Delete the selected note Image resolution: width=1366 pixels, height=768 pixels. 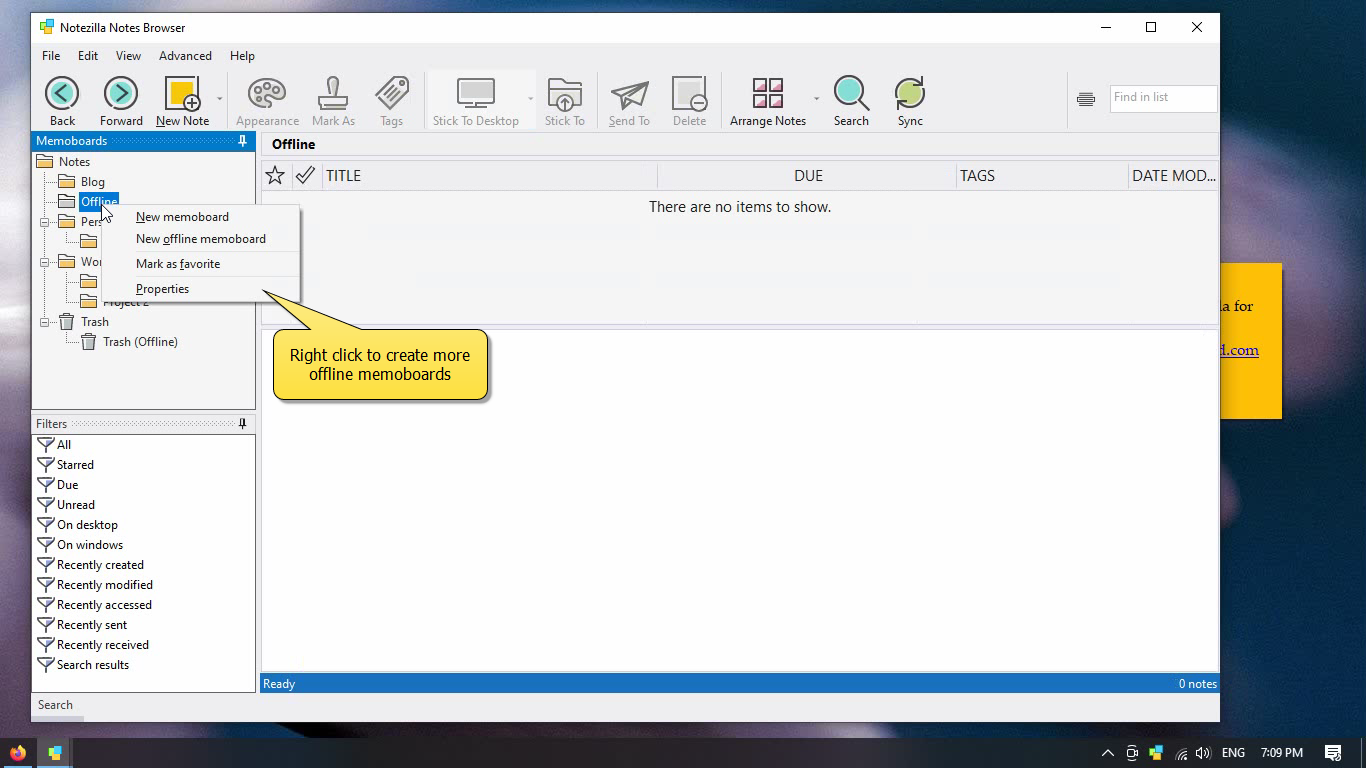click(689, 102)
